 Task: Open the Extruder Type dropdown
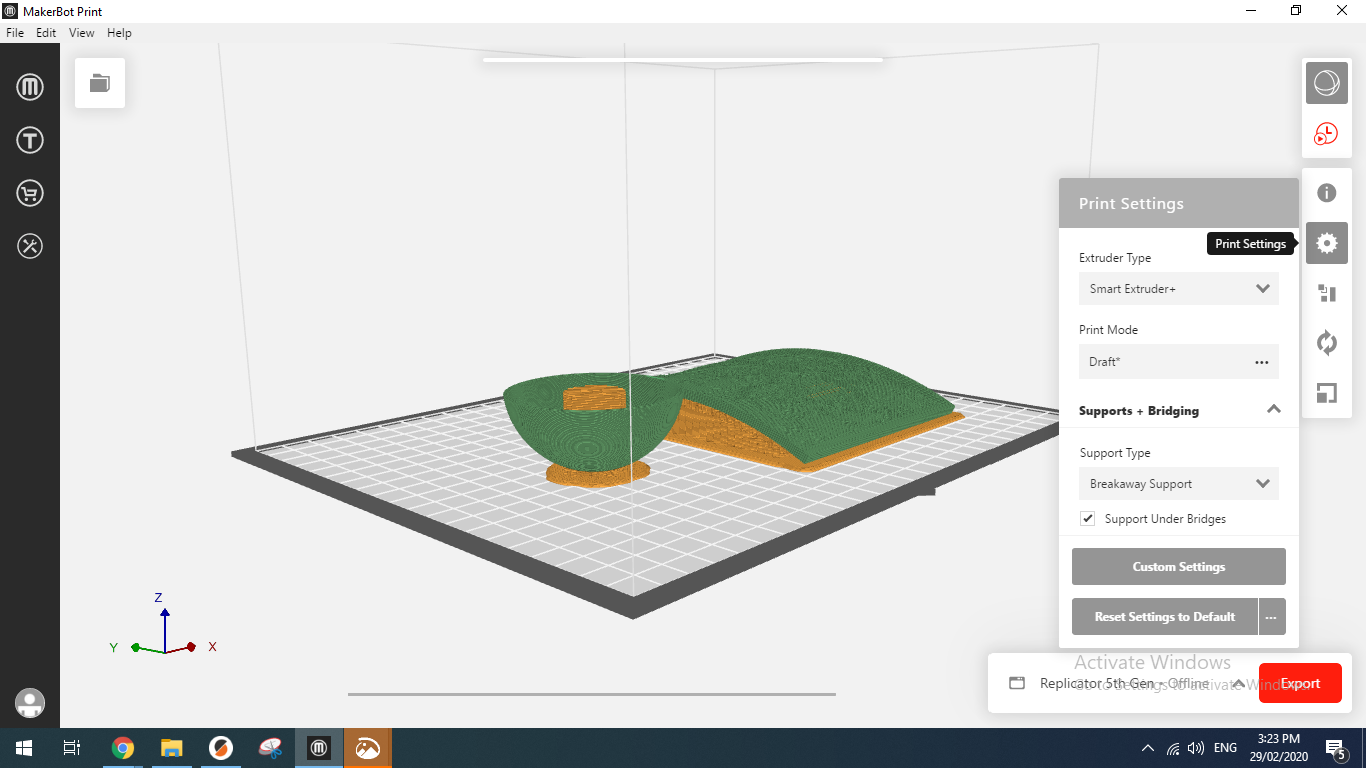(1179, 289)
